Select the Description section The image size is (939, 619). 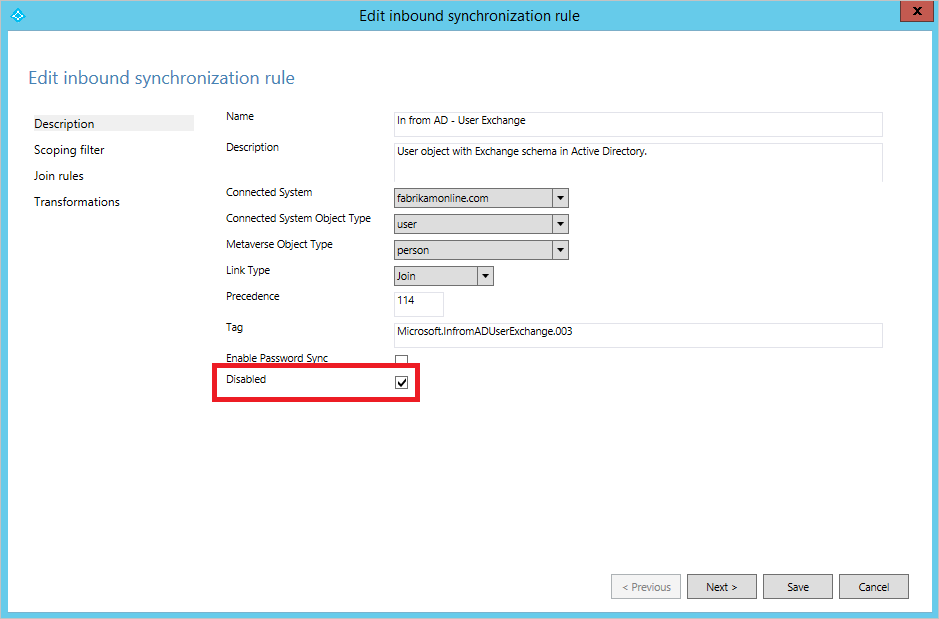(x=61, y=123)
